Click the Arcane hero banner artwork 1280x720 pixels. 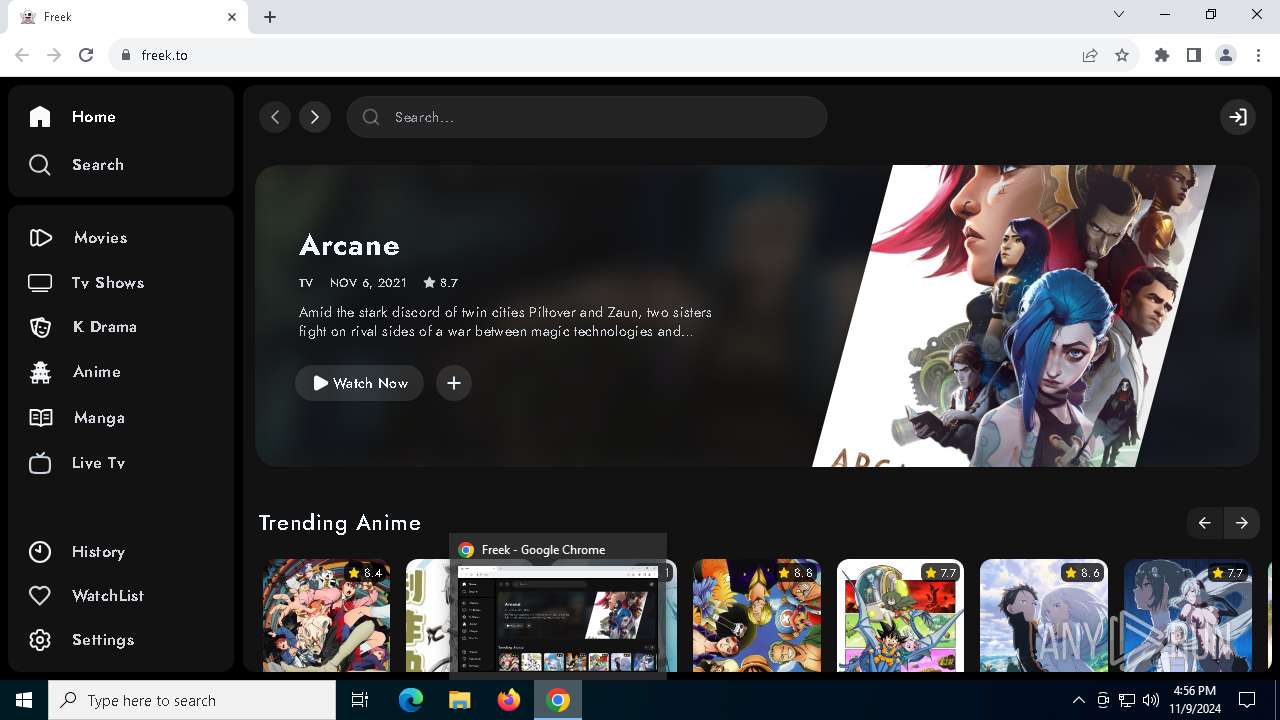pyautogui.click(x=1014, y=316)
